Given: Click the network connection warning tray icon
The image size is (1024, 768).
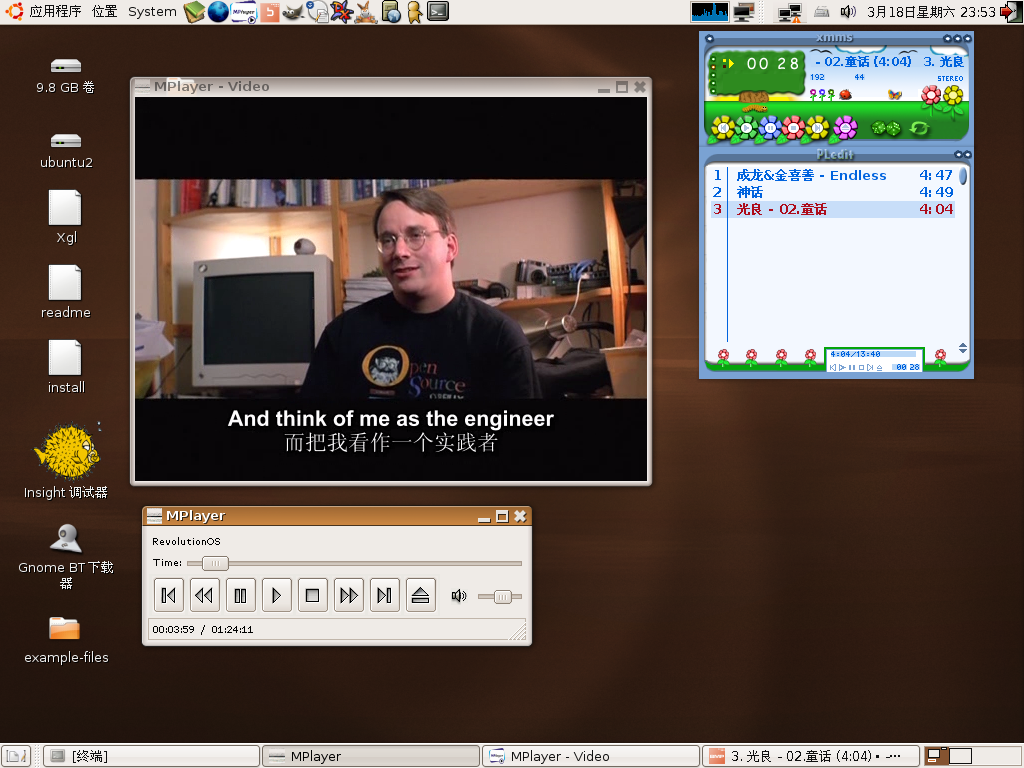Looking at the screenshot, I should point(790,12).
